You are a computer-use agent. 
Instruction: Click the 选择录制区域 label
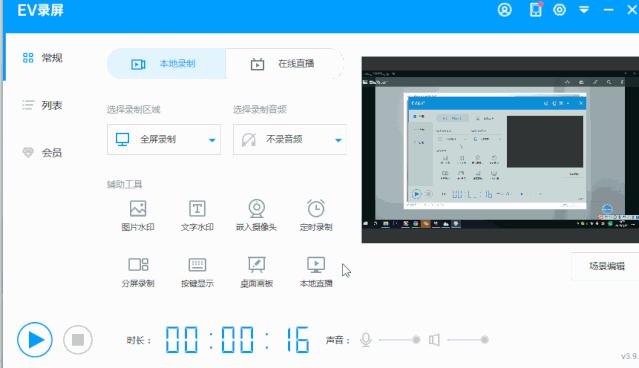(x=134, y=109)
